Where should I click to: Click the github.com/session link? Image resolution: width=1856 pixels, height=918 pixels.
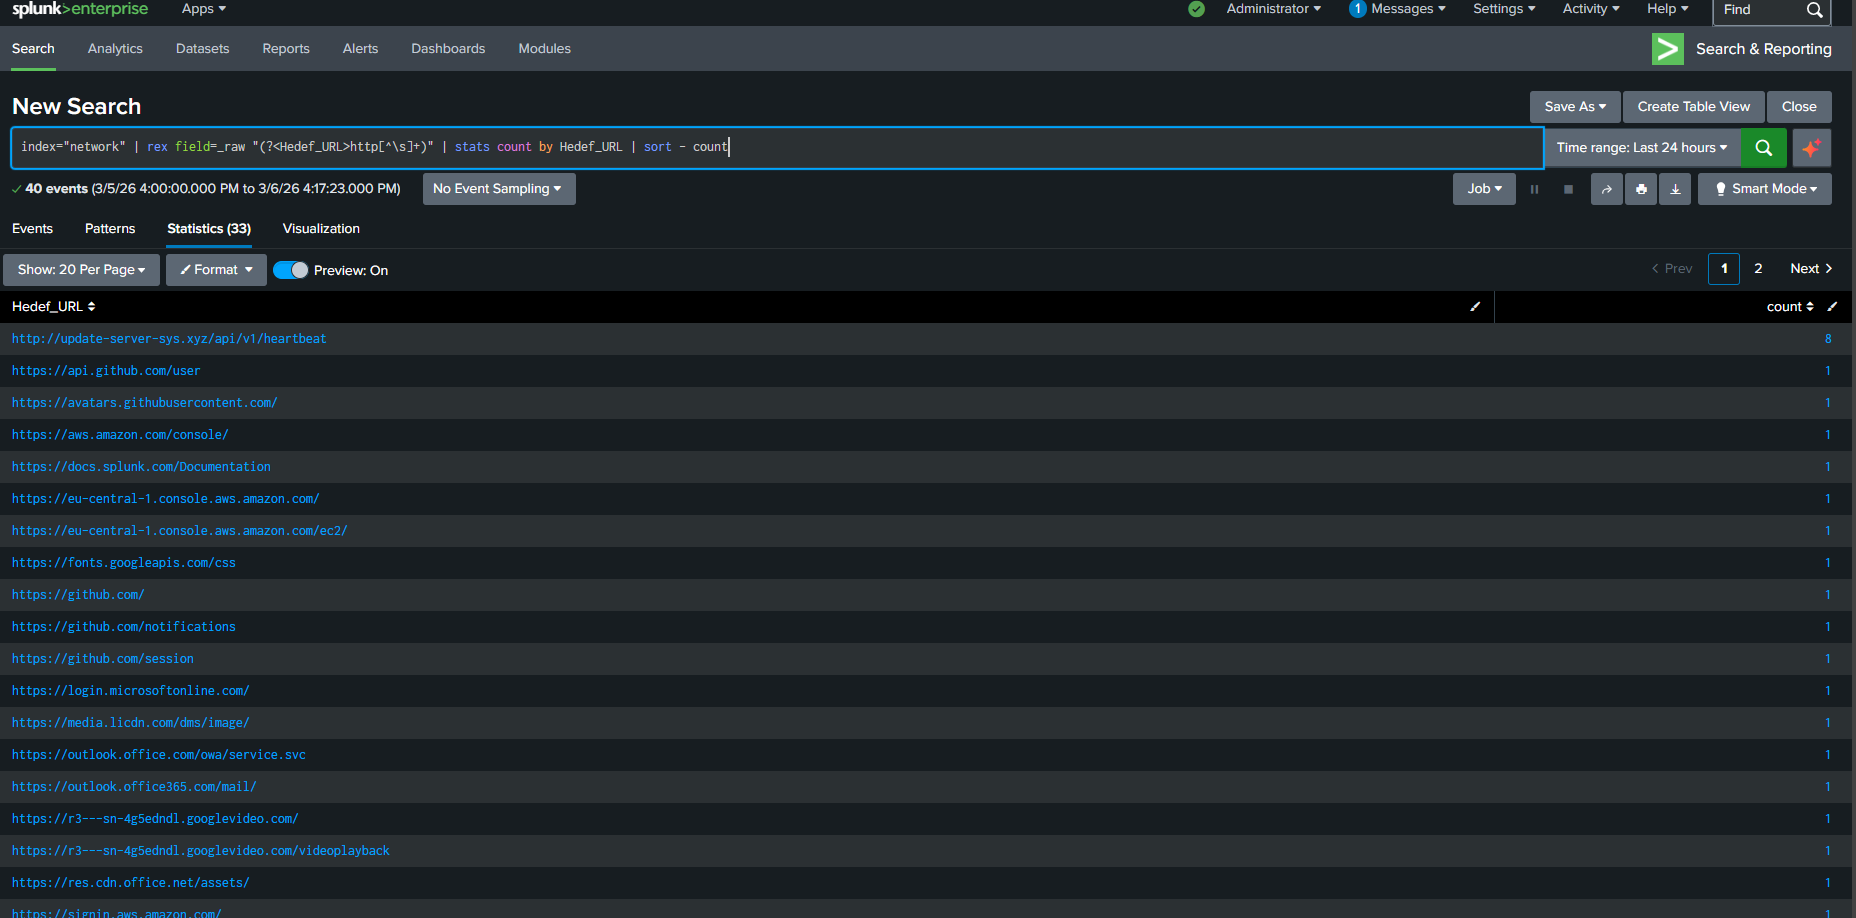point(103,659)
